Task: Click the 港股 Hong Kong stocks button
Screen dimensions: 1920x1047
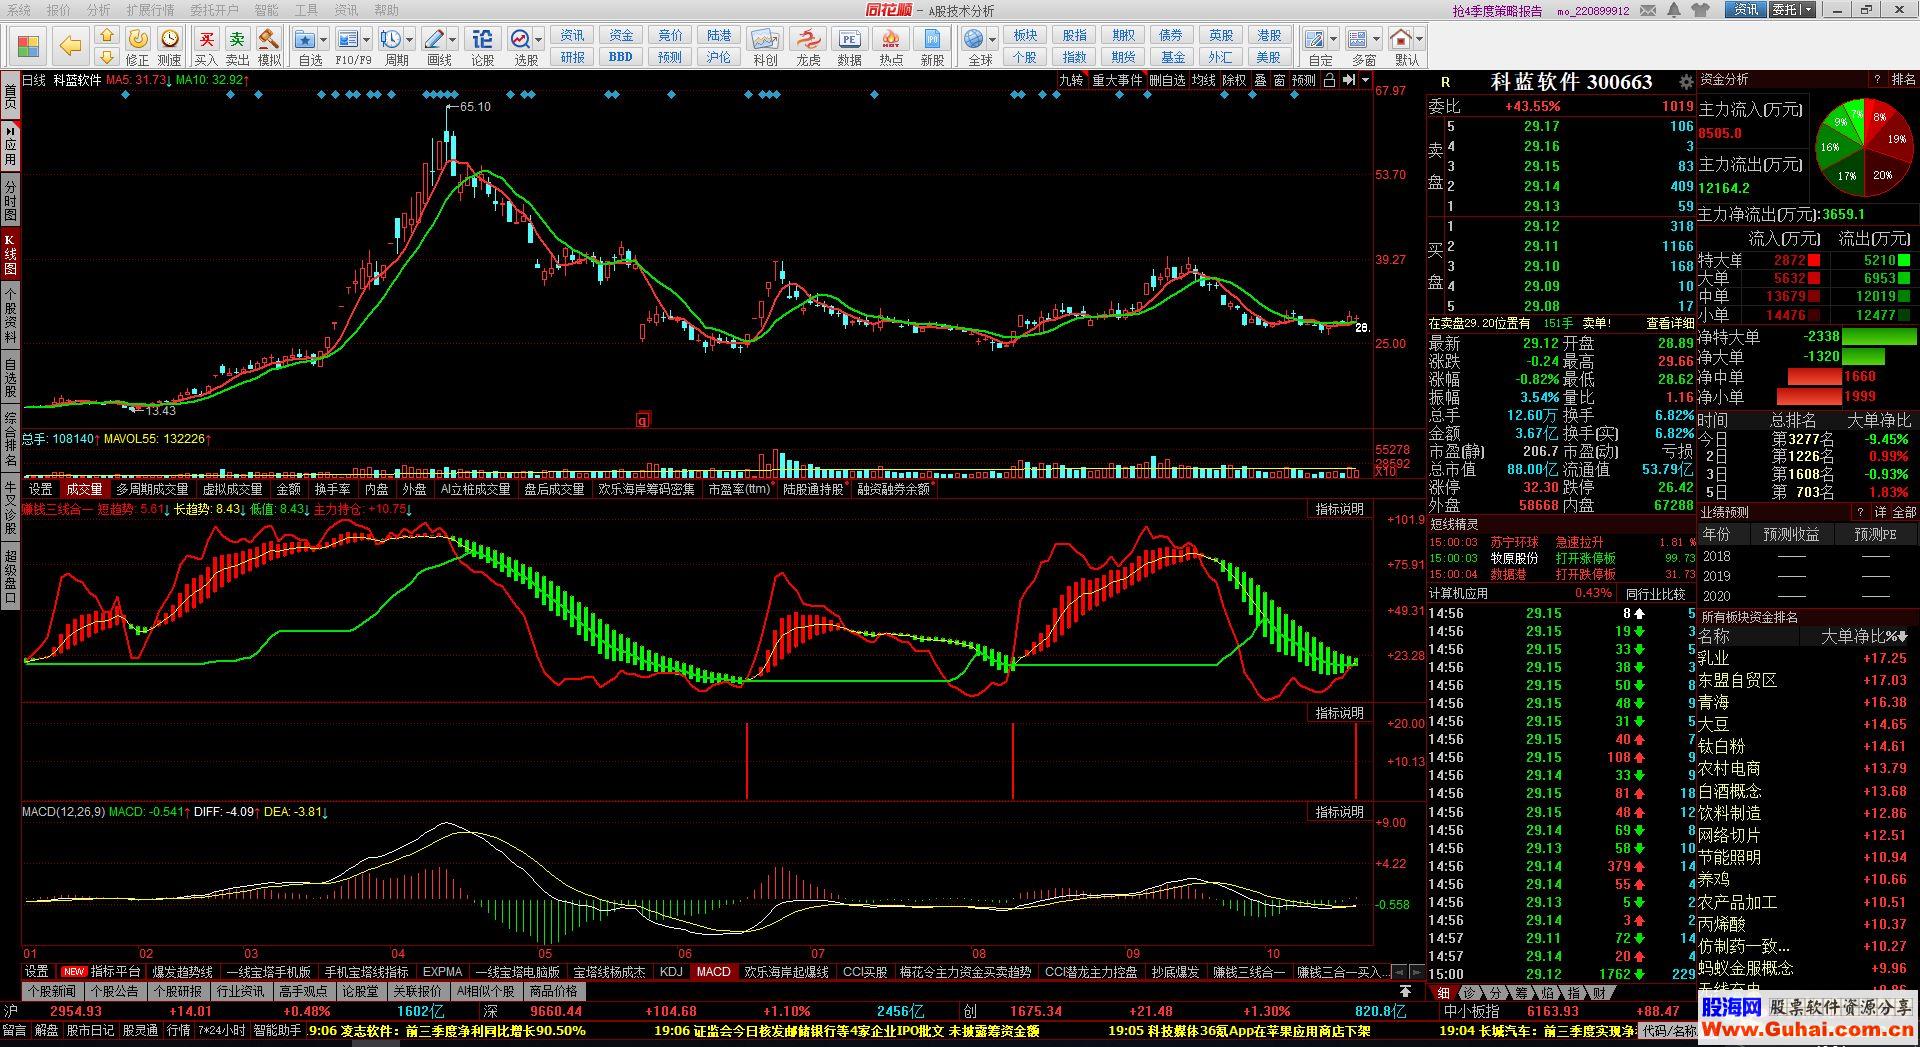Action: (1268, 35)
